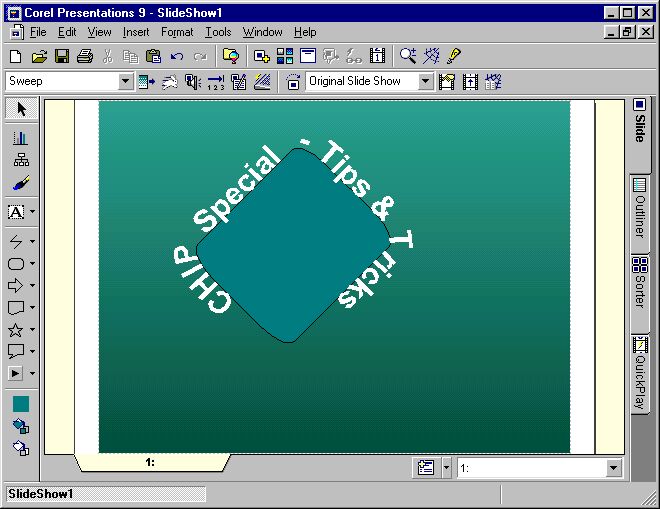
Task: Paste with the clipboard icon
Action: point(153,56)
